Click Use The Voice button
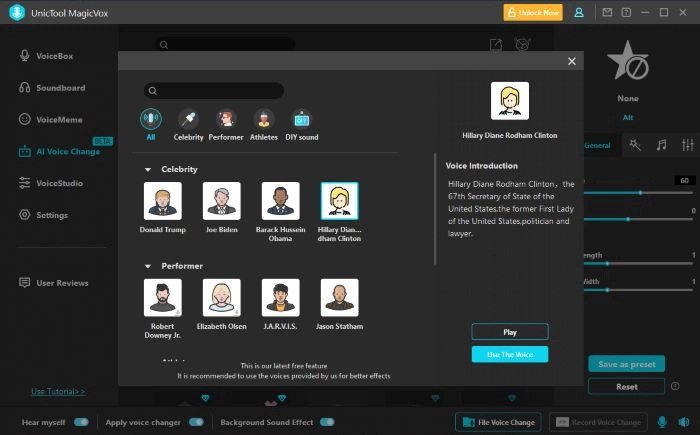 click(x=510, y=354)
